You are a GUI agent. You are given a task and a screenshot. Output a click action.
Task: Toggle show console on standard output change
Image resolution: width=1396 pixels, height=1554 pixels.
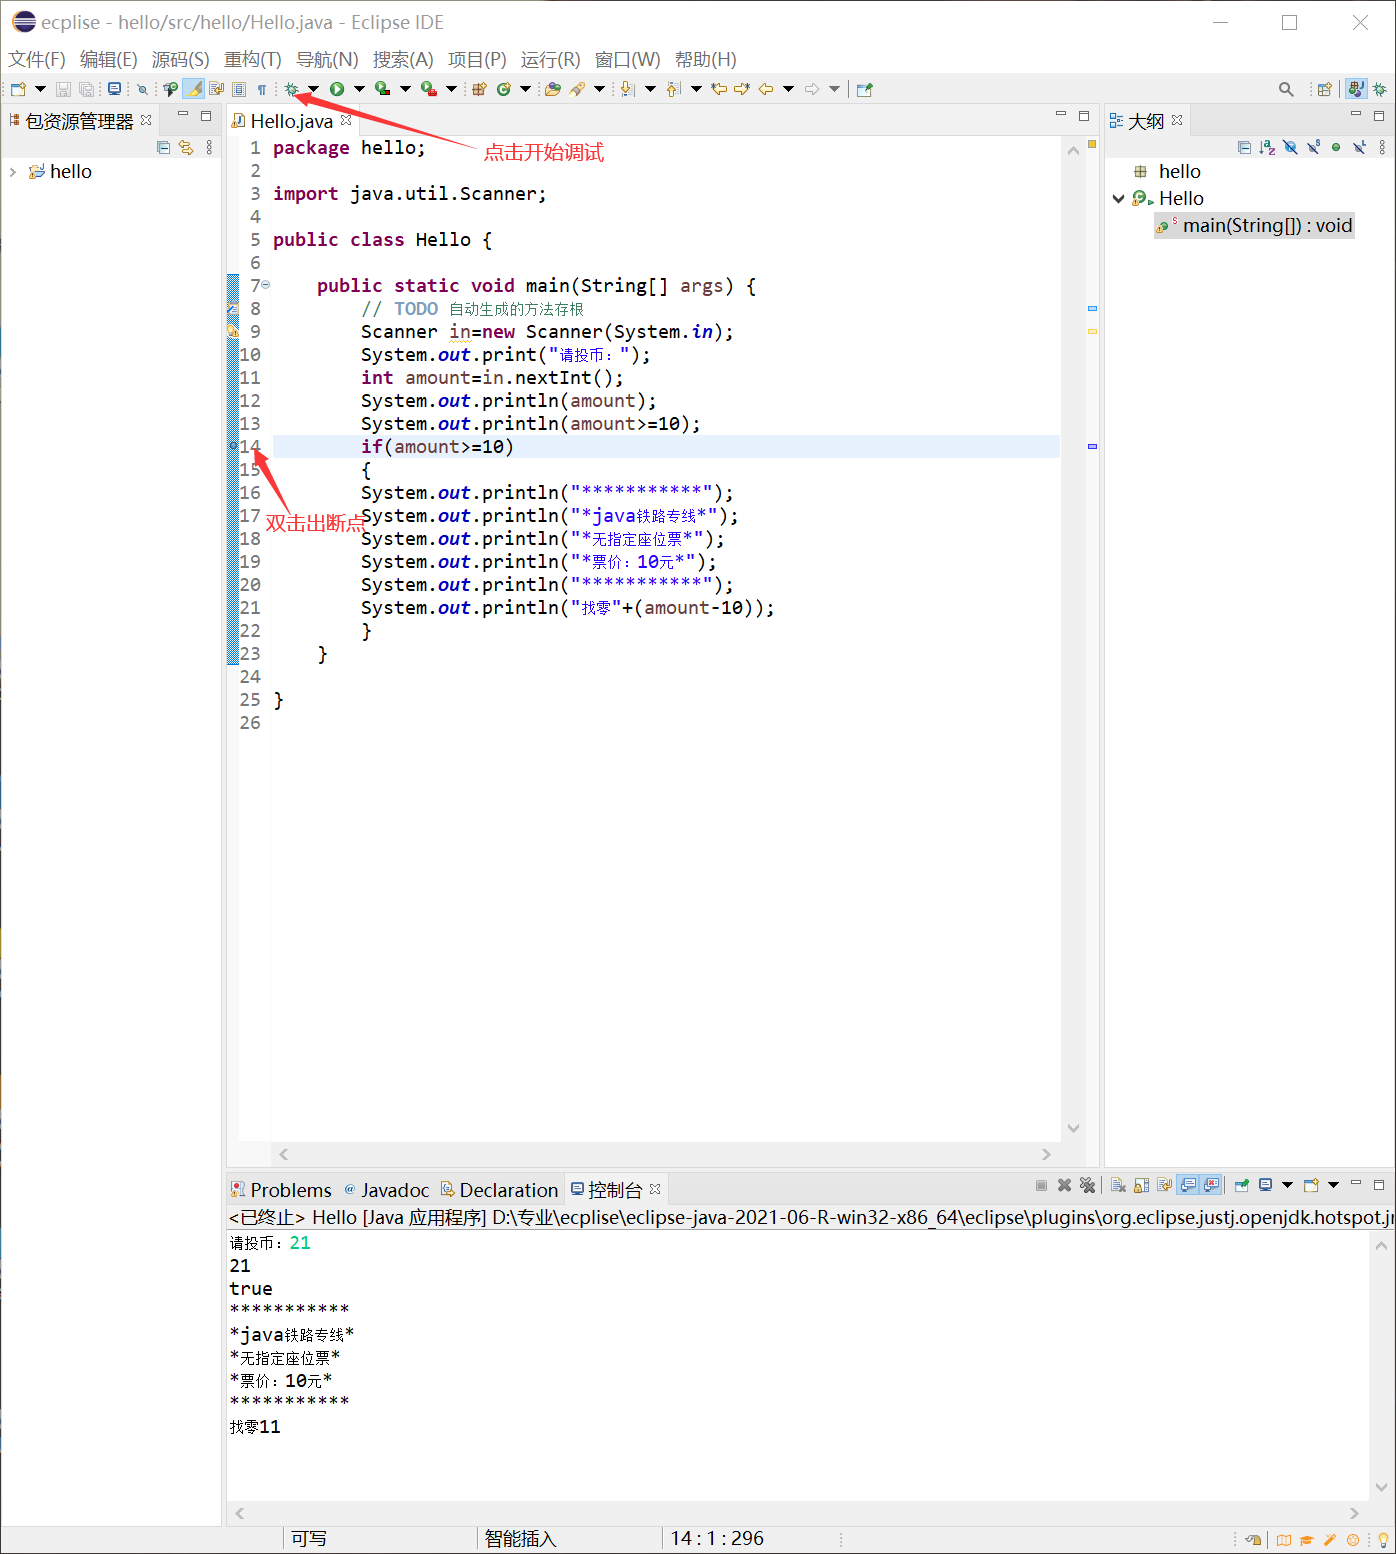[1188, 1185]
